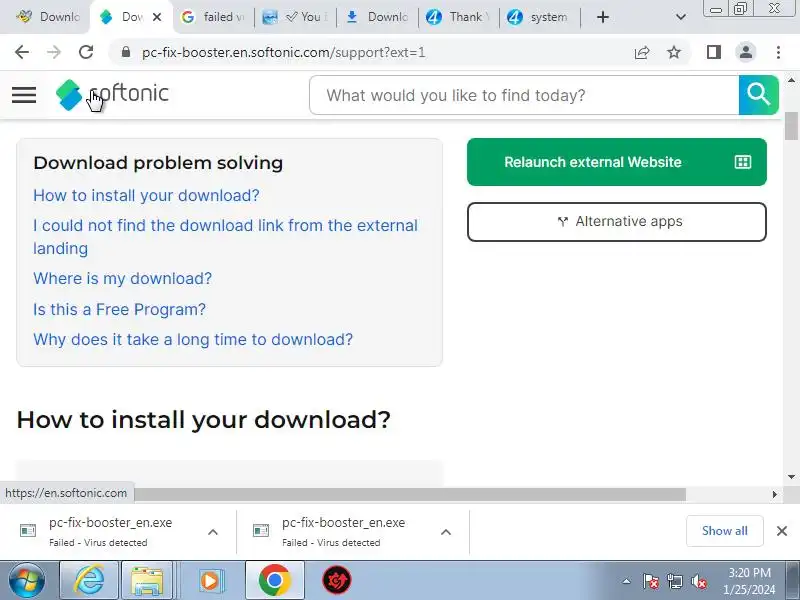Launch Internet Explorer from taskbar
The width and height of the screenshot is (800, 600).
tap(89, 580)
